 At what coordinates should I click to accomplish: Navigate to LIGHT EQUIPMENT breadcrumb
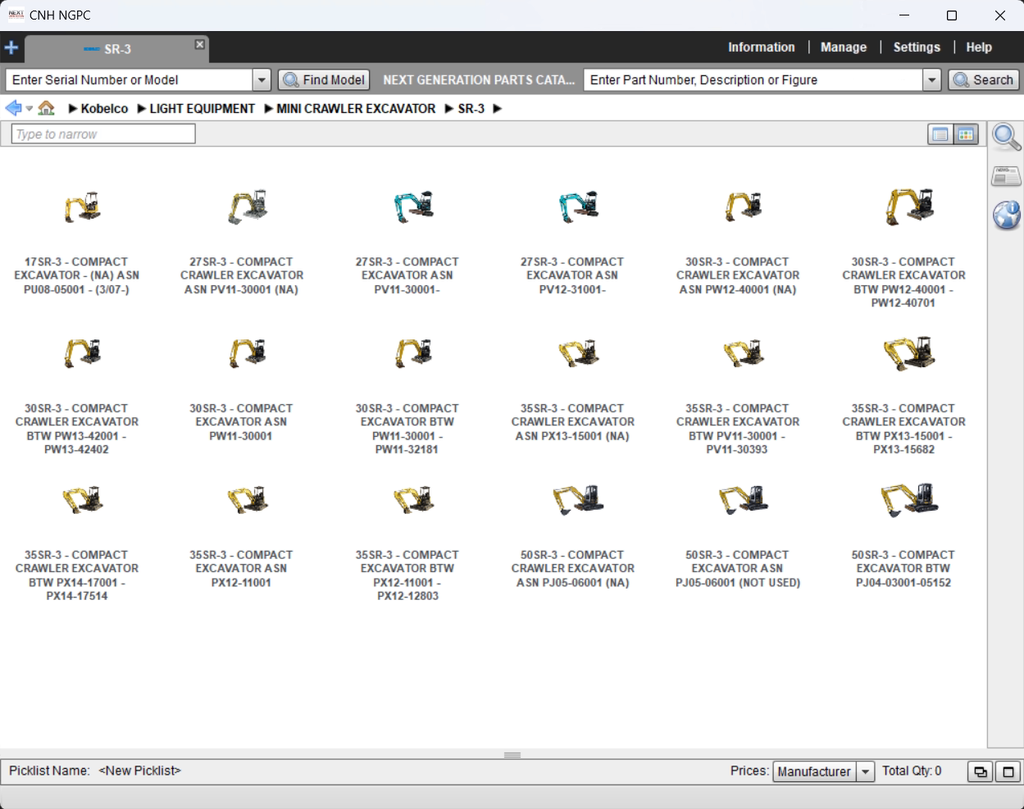click(202, 108)
